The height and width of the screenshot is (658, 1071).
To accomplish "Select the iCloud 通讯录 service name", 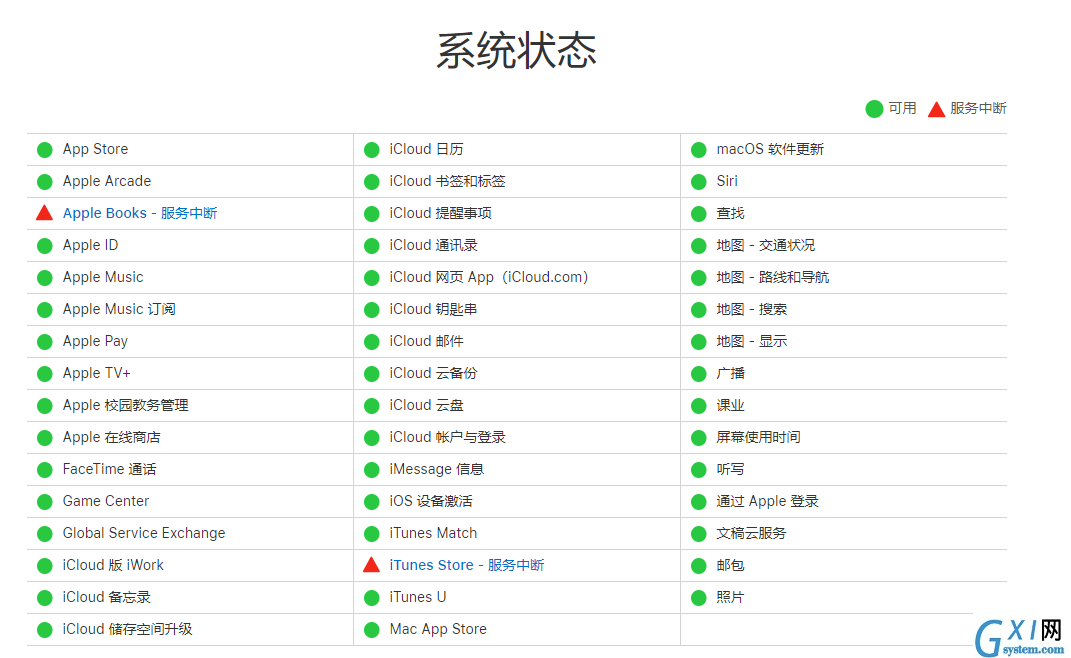I will pyautogui.click(x=434, y=245).
